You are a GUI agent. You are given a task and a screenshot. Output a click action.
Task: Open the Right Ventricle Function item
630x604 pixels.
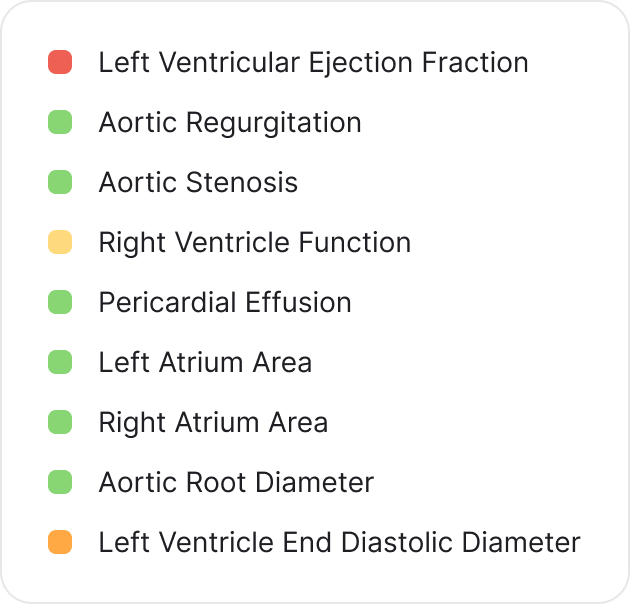[x=255, y=243]
